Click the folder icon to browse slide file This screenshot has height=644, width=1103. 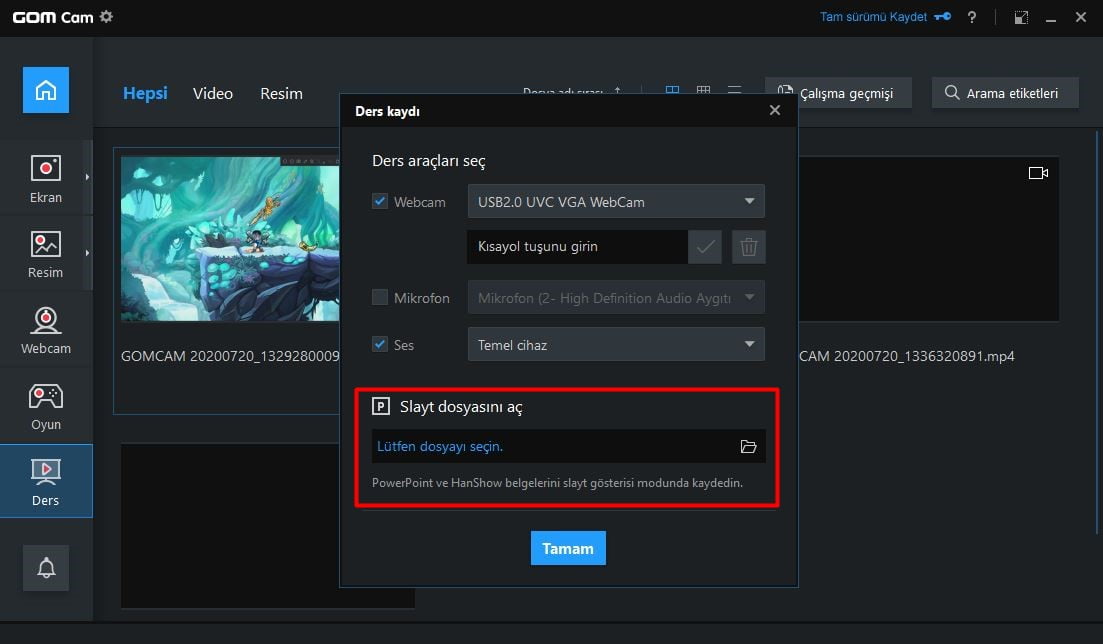click(x=748, y=447)
